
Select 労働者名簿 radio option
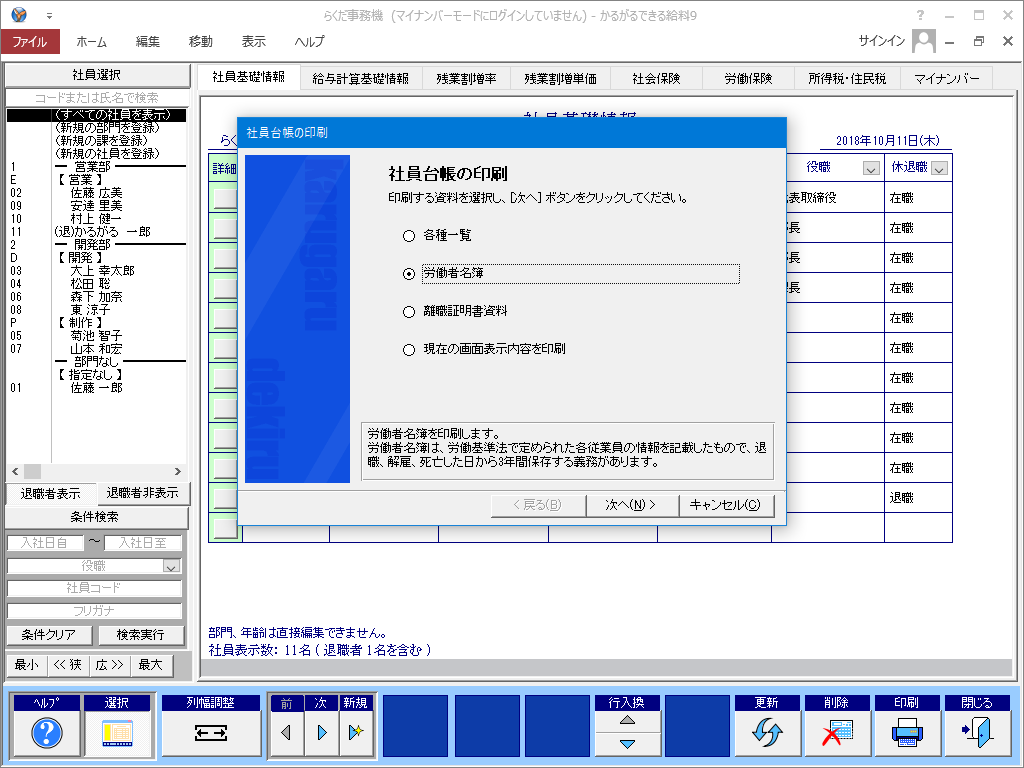click(409, 274)
